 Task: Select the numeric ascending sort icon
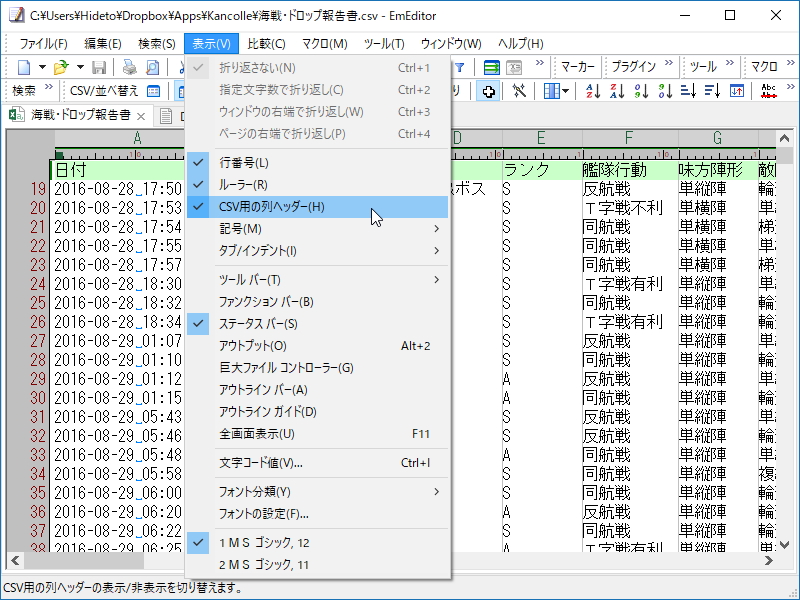click(x=643, y=89)
